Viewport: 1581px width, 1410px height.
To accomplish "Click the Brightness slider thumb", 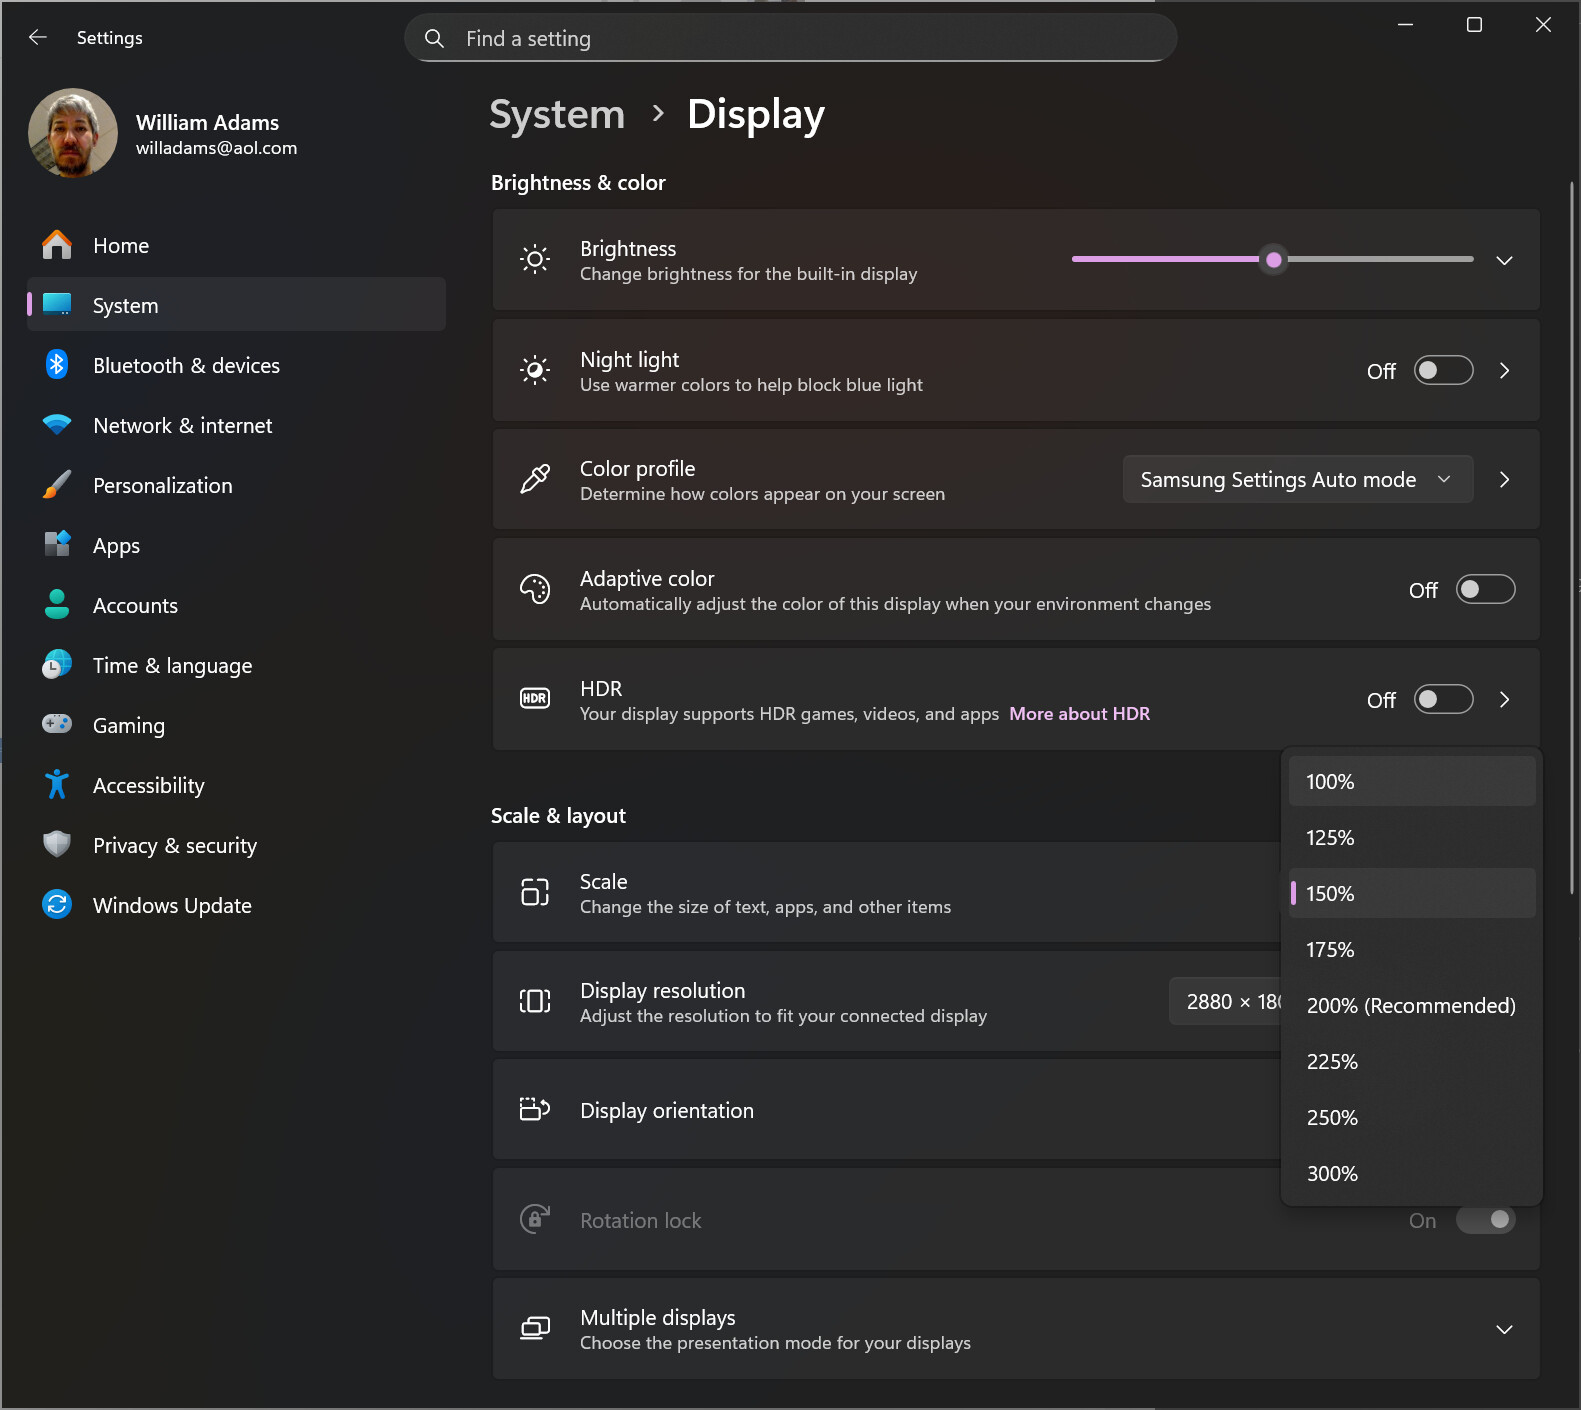I will (x=1273, y=260).
